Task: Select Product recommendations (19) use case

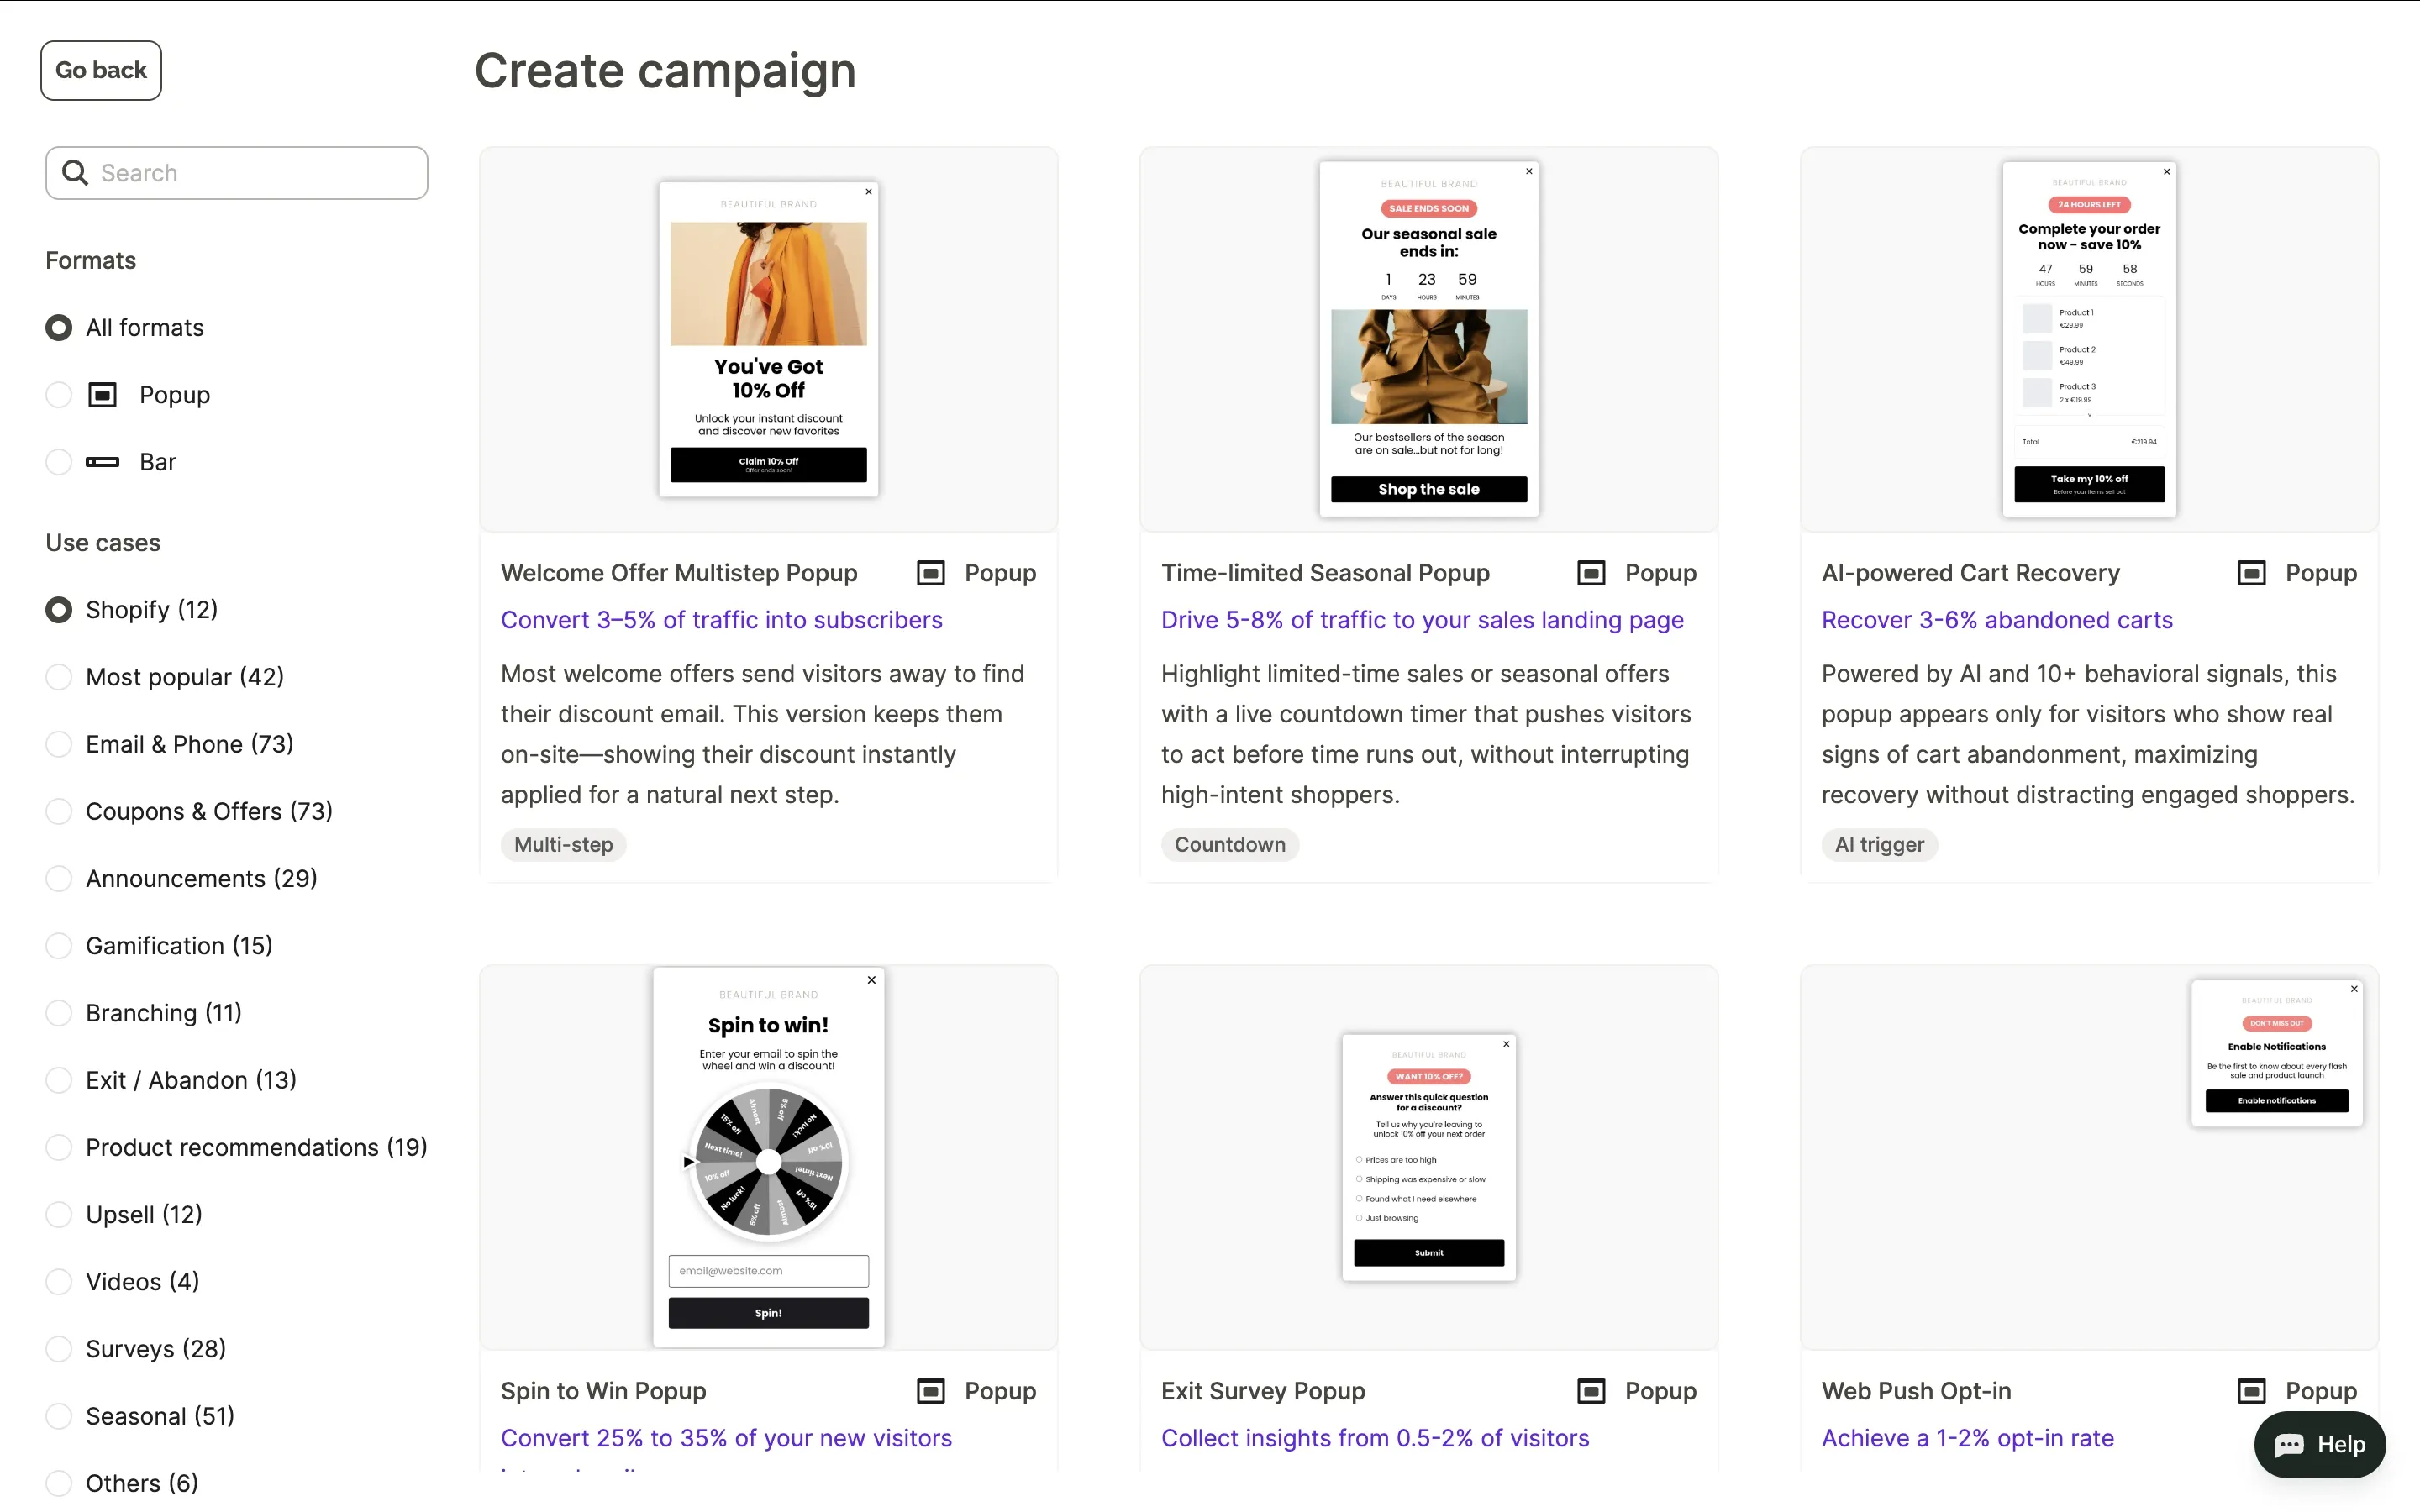Action: click(x=59, y=1147)
